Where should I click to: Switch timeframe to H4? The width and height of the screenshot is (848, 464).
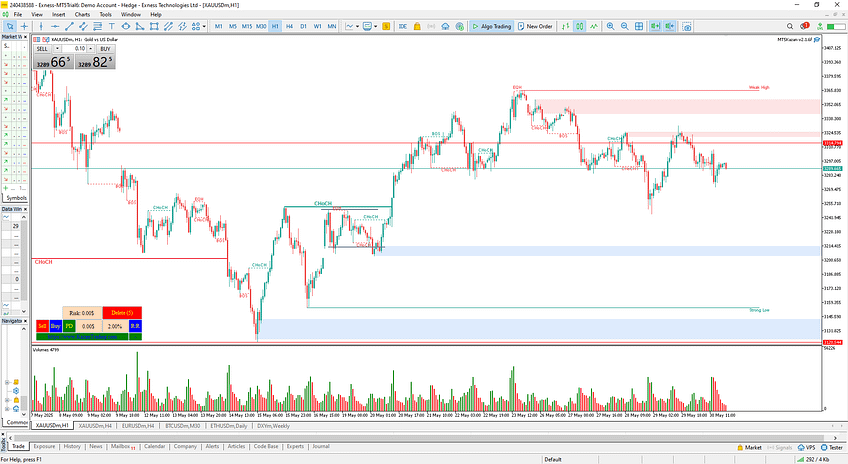coord(289,26)
